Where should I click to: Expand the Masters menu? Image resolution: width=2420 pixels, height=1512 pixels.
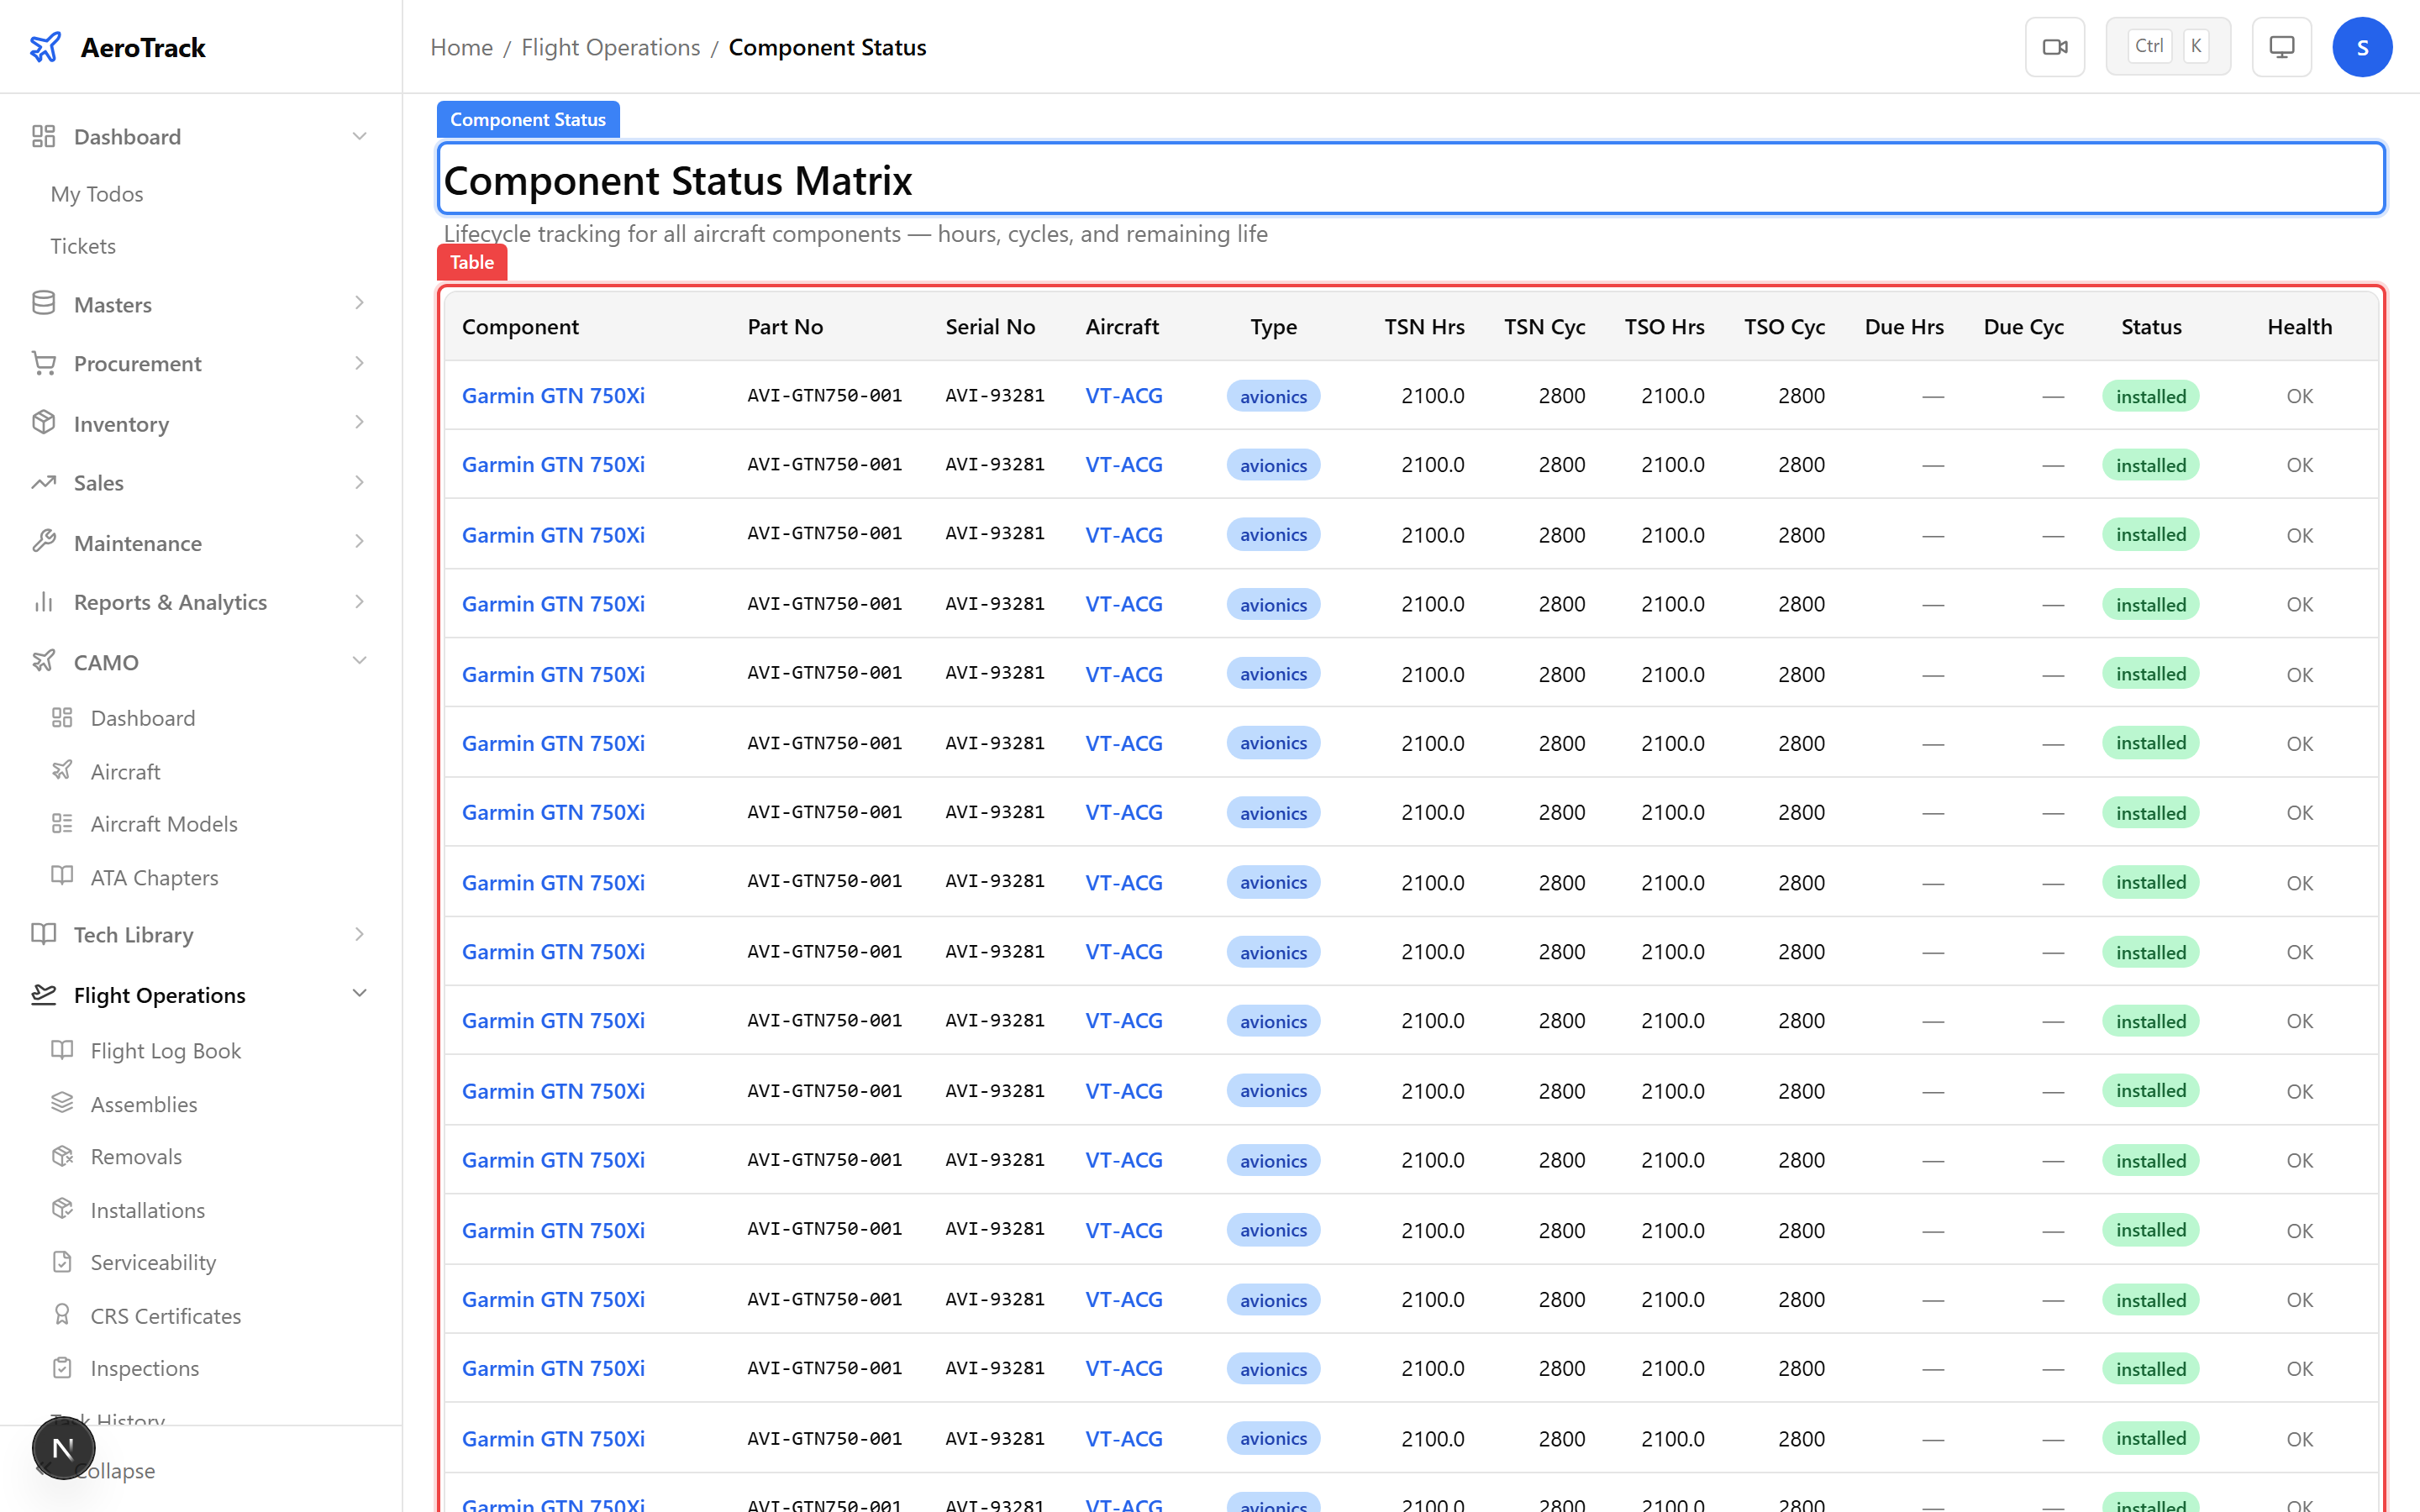[x=359, y=303]
